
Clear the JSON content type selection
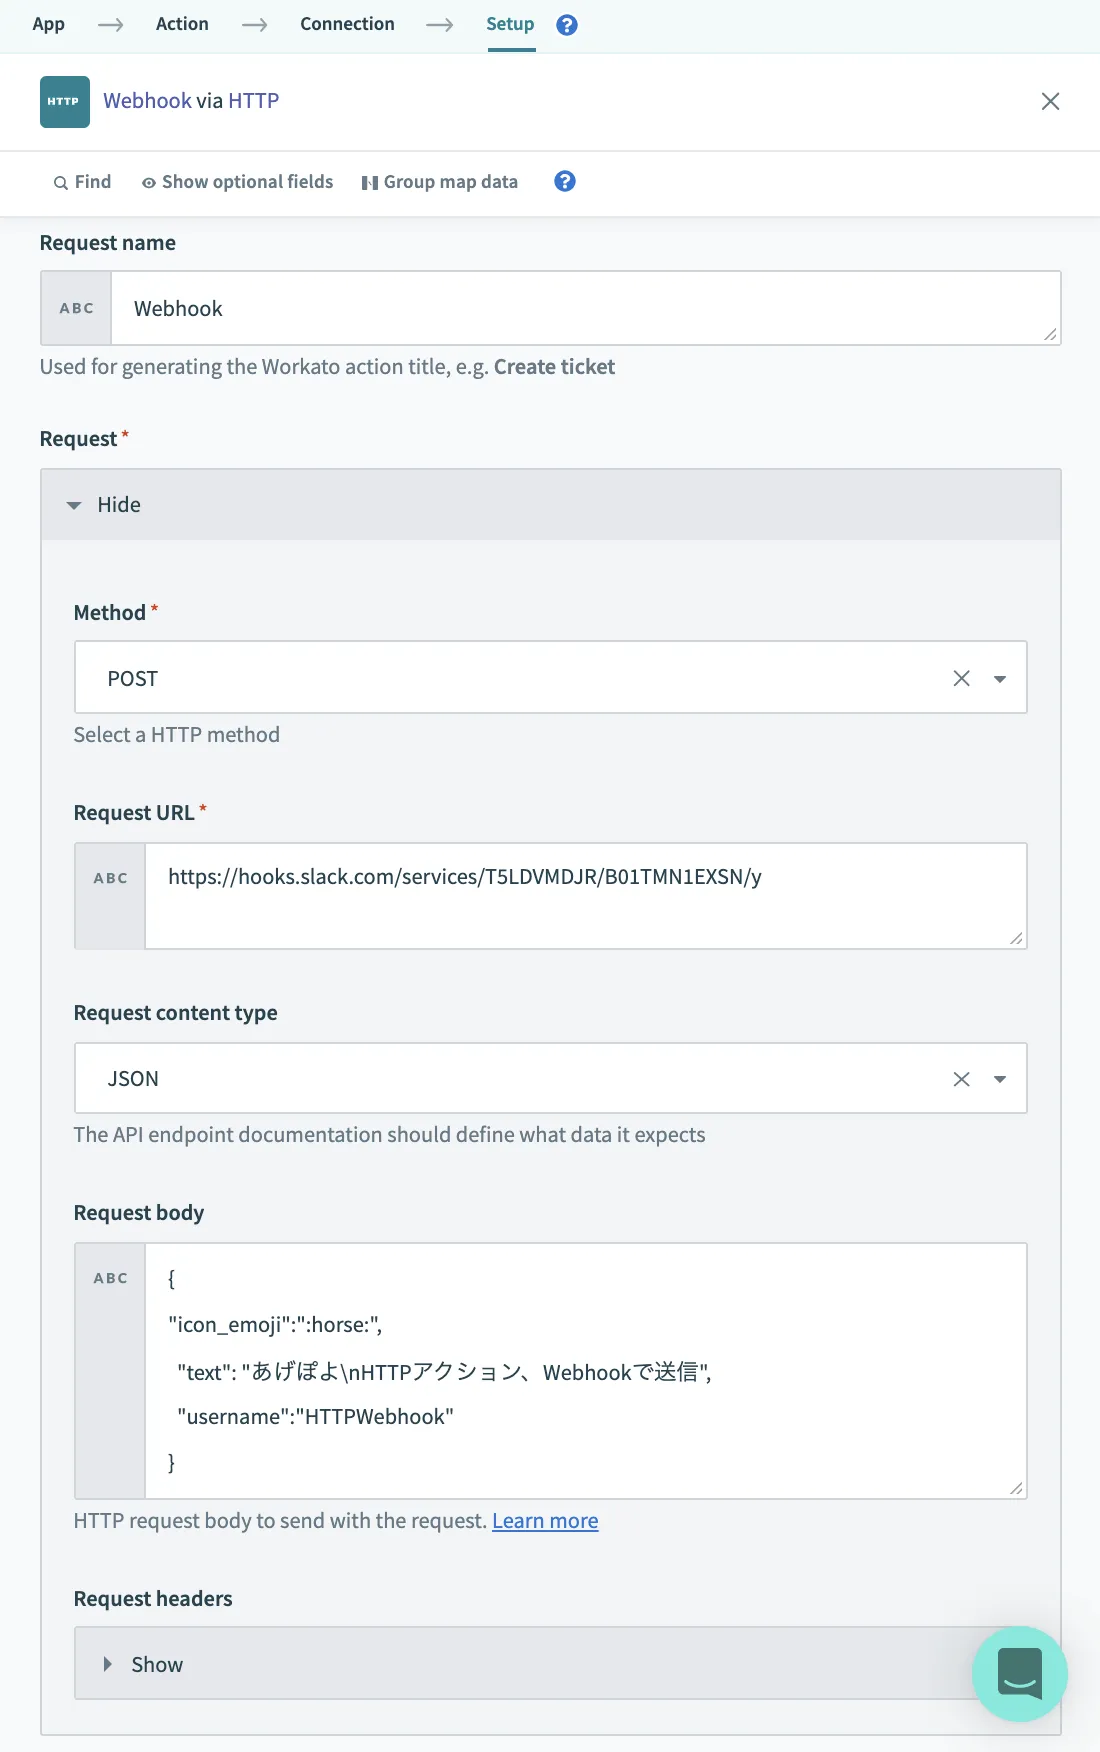[x=961, y=1079]
